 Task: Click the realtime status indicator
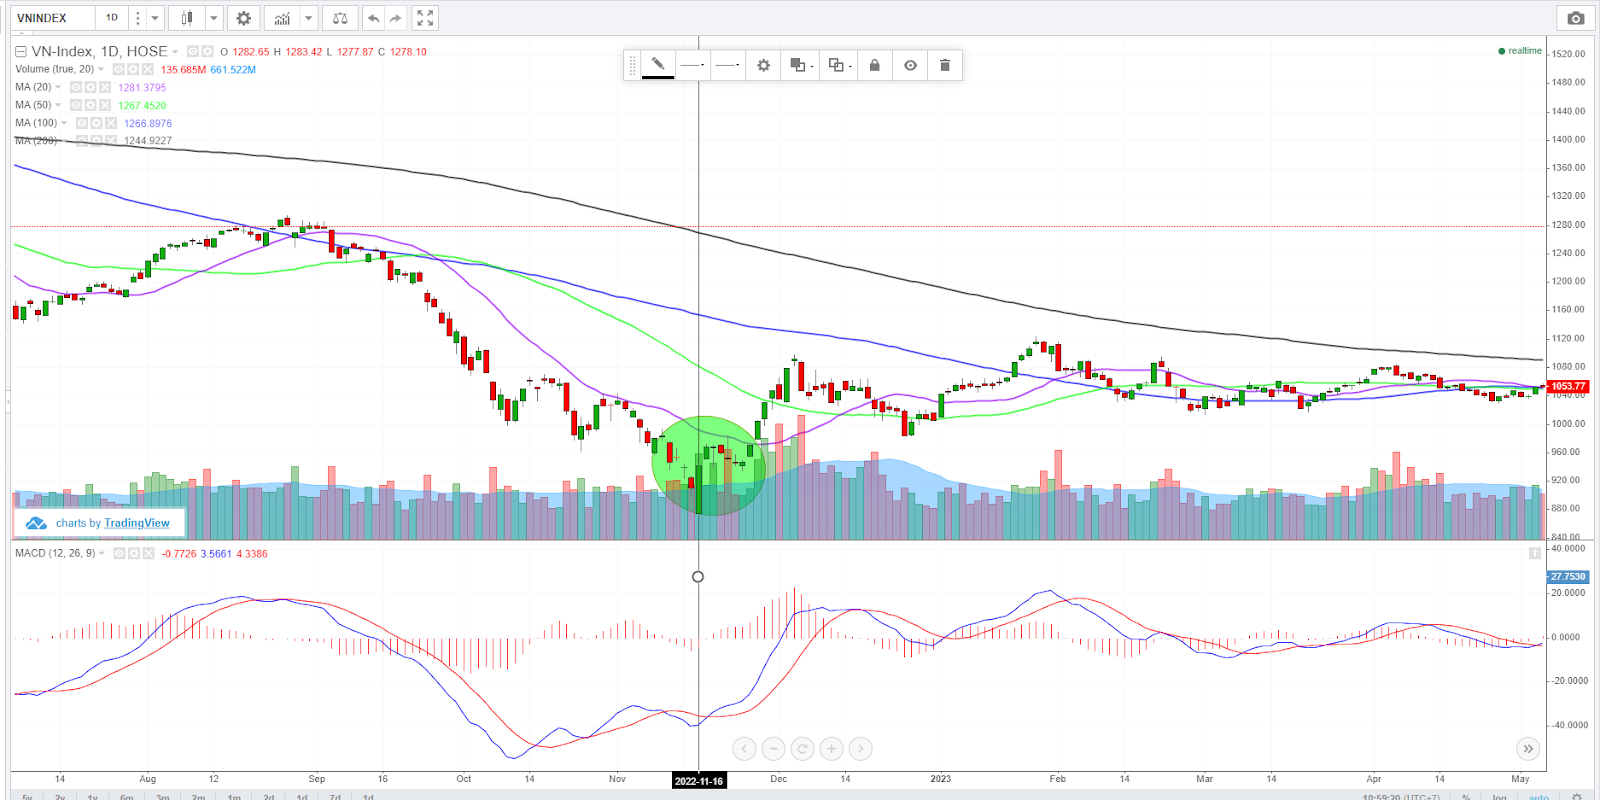click(1520, 51)
